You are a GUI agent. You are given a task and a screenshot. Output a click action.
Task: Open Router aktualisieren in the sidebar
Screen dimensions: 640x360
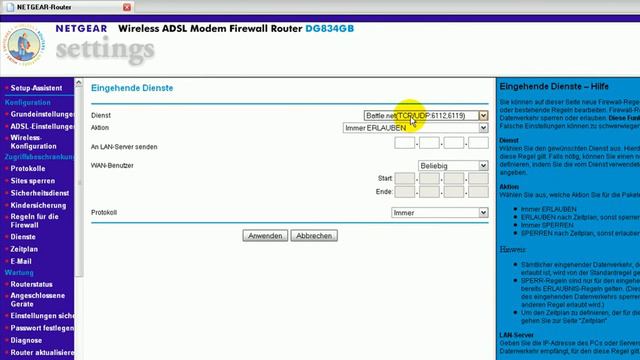[42, 353]
